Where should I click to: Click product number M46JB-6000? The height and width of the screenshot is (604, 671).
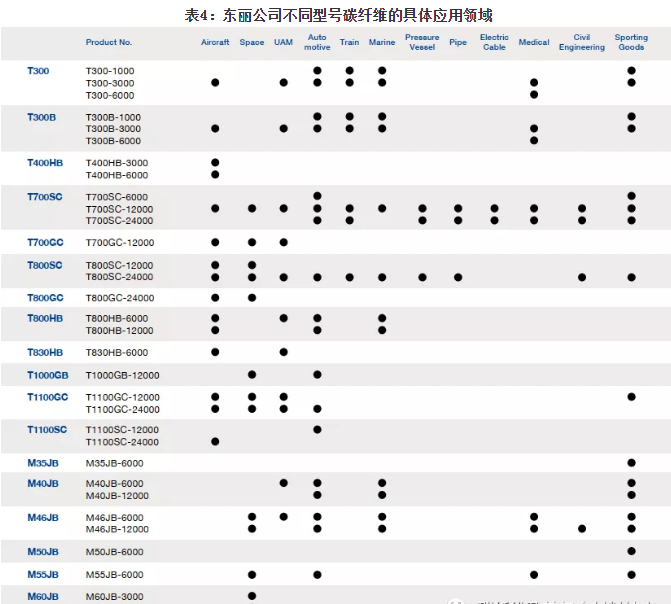coord(114,518)
